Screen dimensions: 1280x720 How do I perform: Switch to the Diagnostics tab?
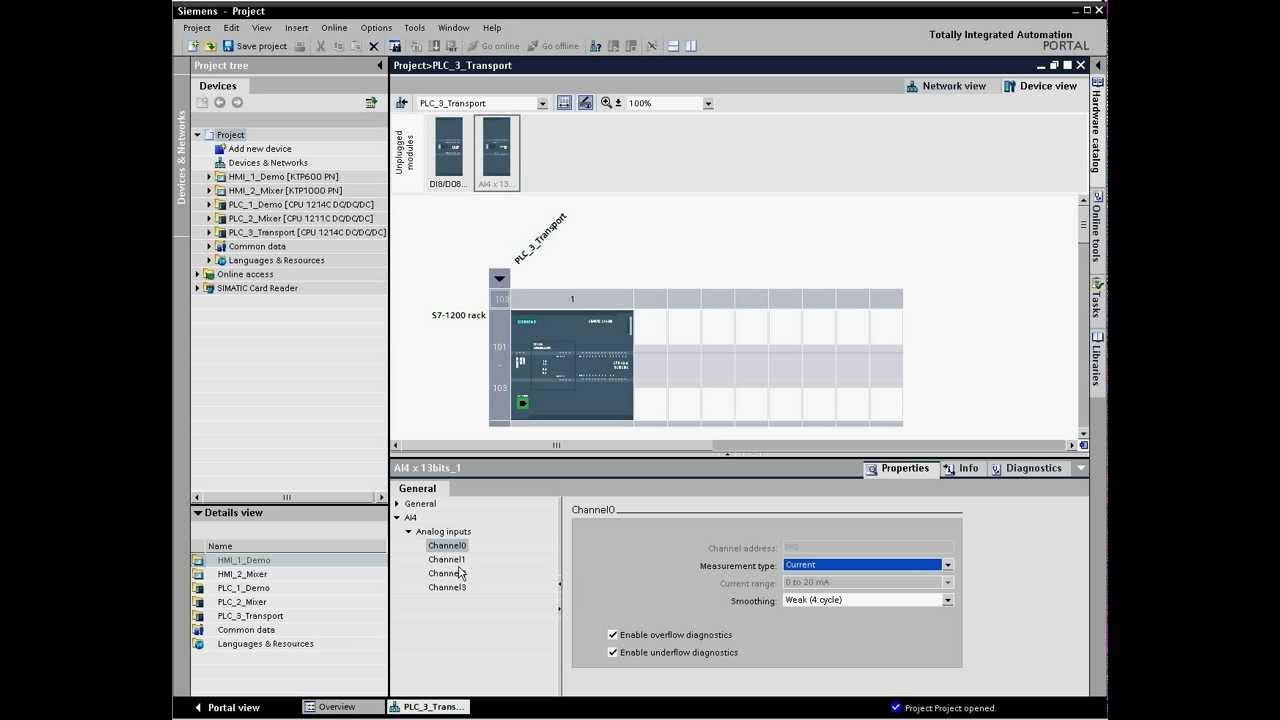[1026, 468]
